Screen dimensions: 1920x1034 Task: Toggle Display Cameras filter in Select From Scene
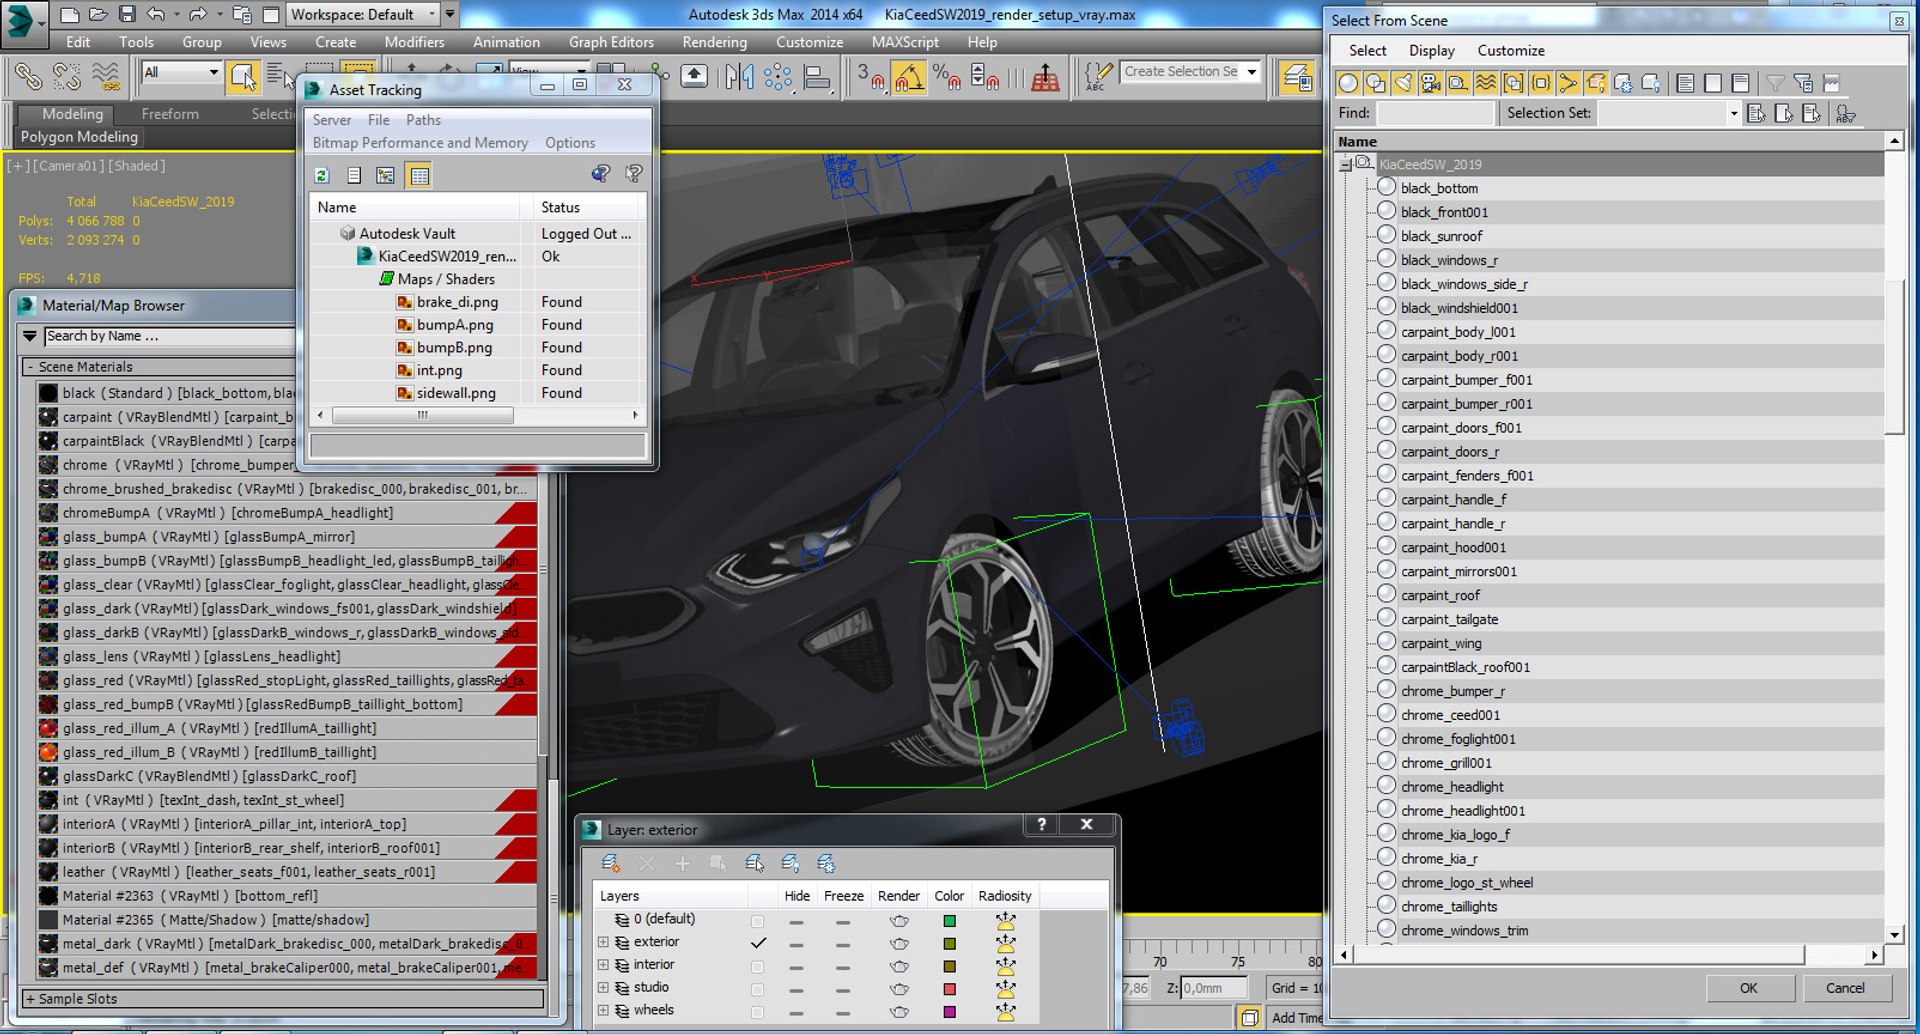[x=1431, y=83]
